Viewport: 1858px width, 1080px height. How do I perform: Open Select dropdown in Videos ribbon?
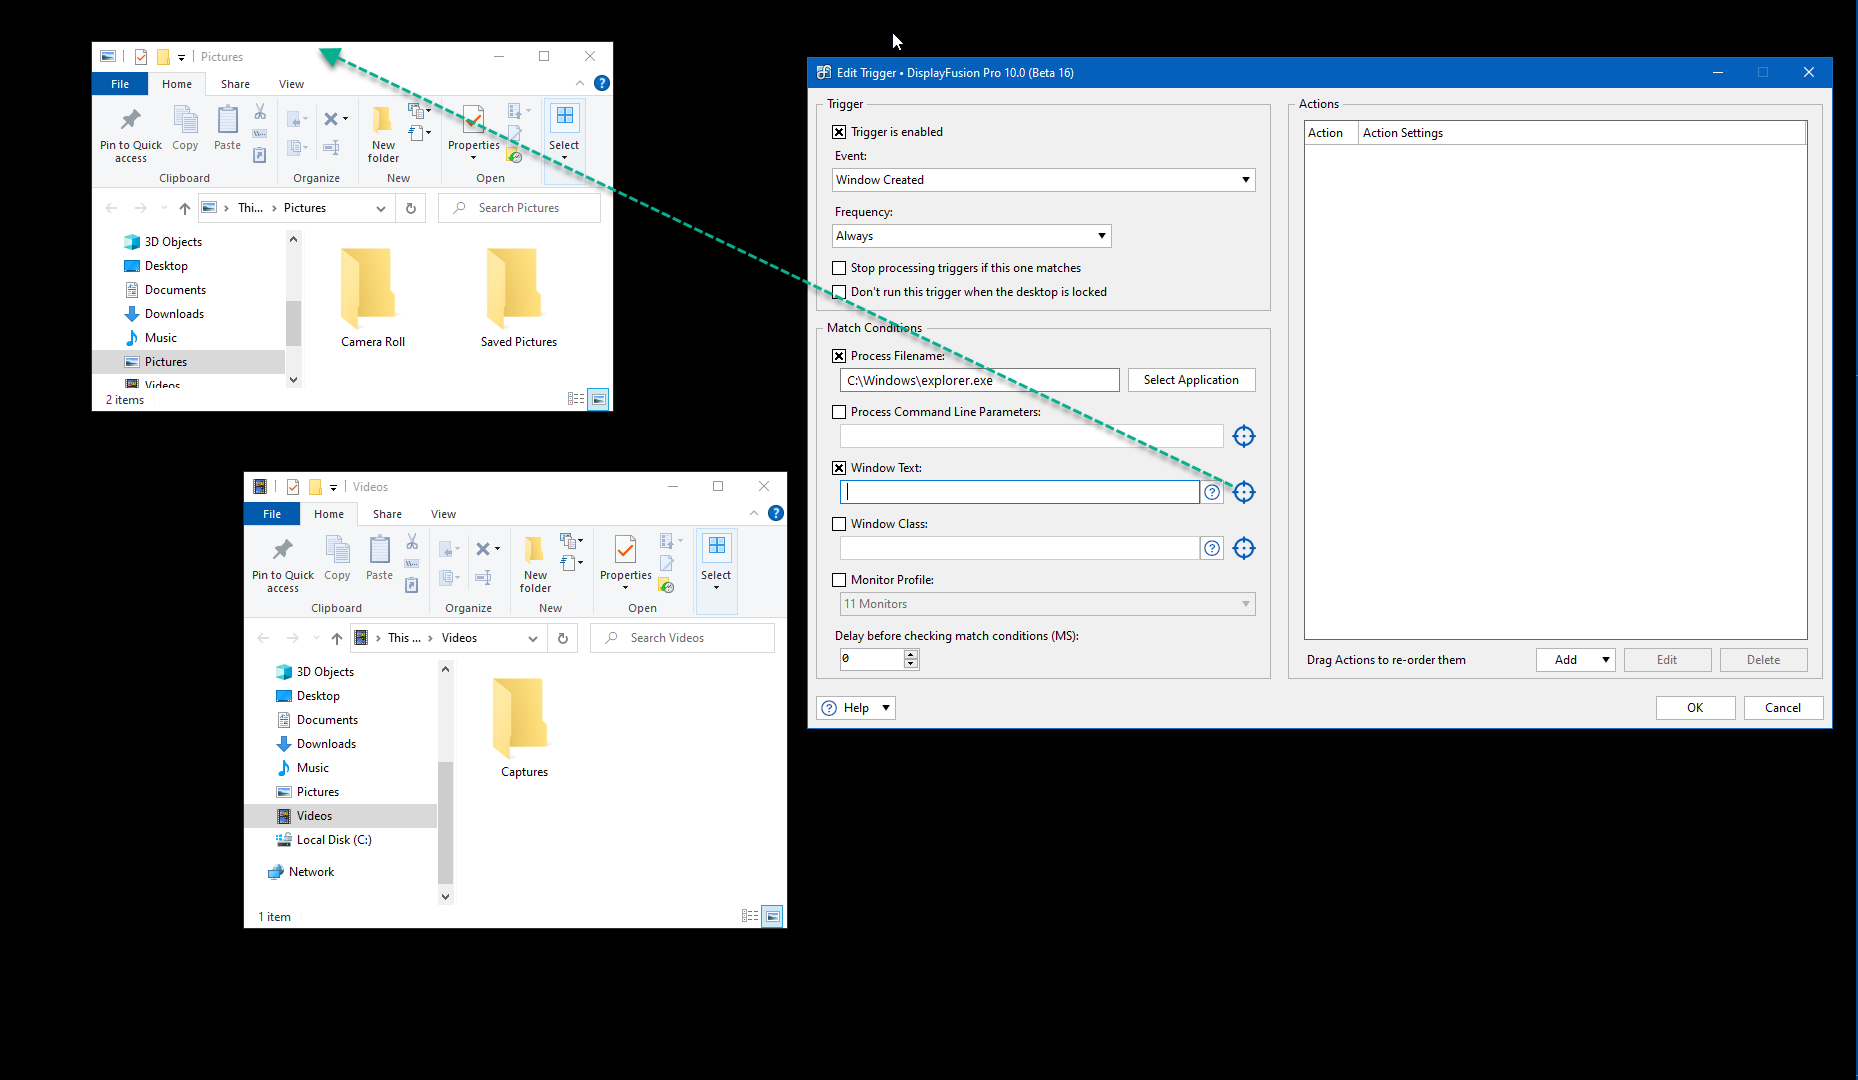pos(716,564)
